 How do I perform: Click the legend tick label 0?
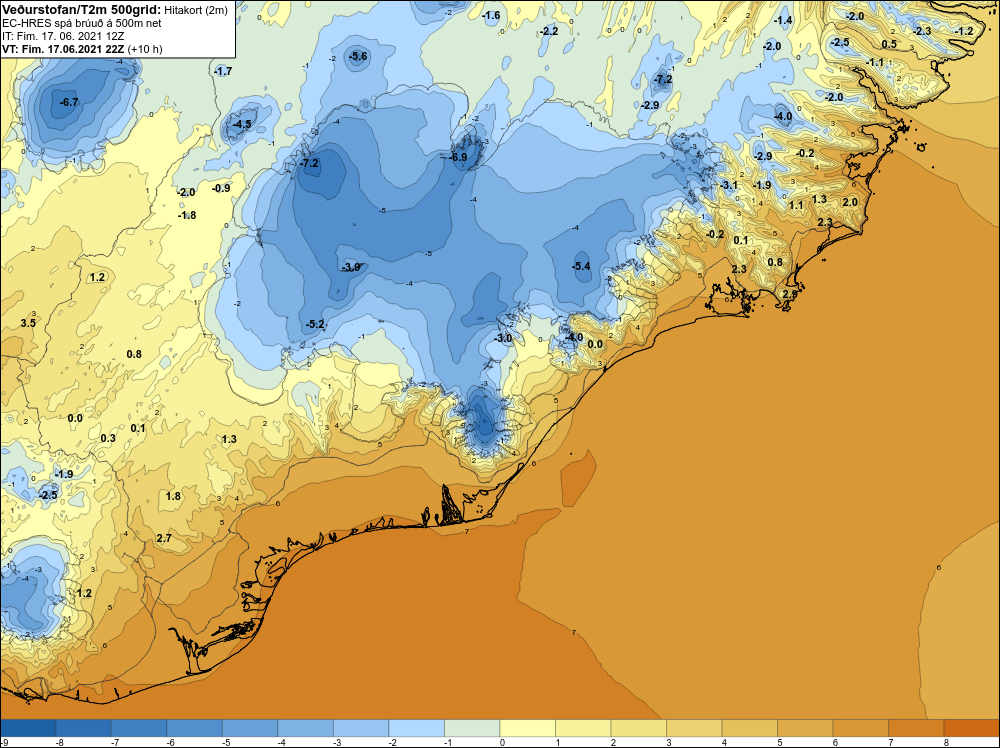coord(502,742)
